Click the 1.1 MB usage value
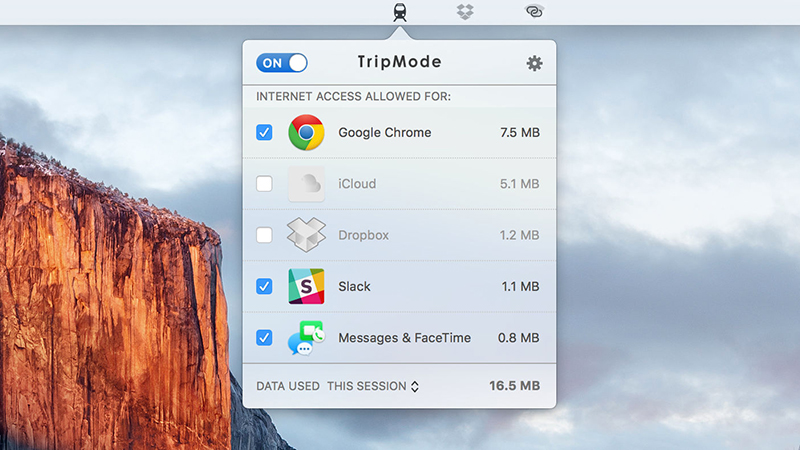 point(520,286)
